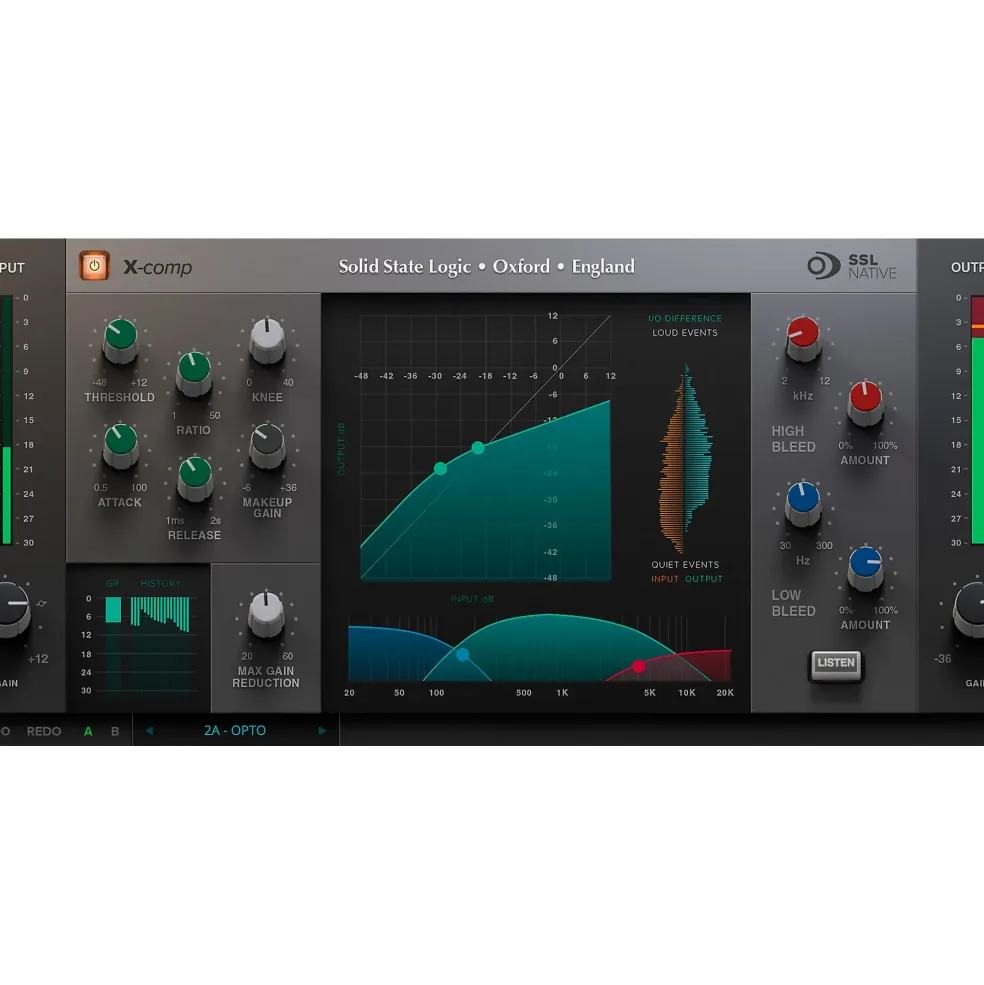984x985 pixels.
Task: Select previous preset with left arrow
Action: 149,731
